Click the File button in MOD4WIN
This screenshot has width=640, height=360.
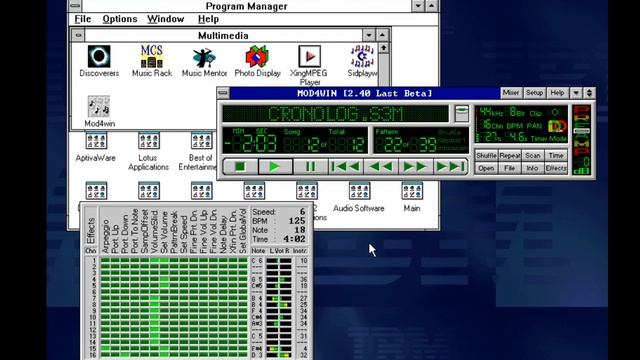pos(509,168)
